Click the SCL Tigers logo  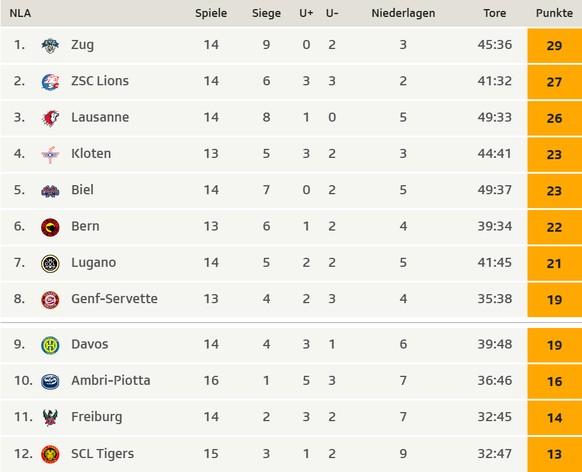pyautogui.click(x=50, y=454)
